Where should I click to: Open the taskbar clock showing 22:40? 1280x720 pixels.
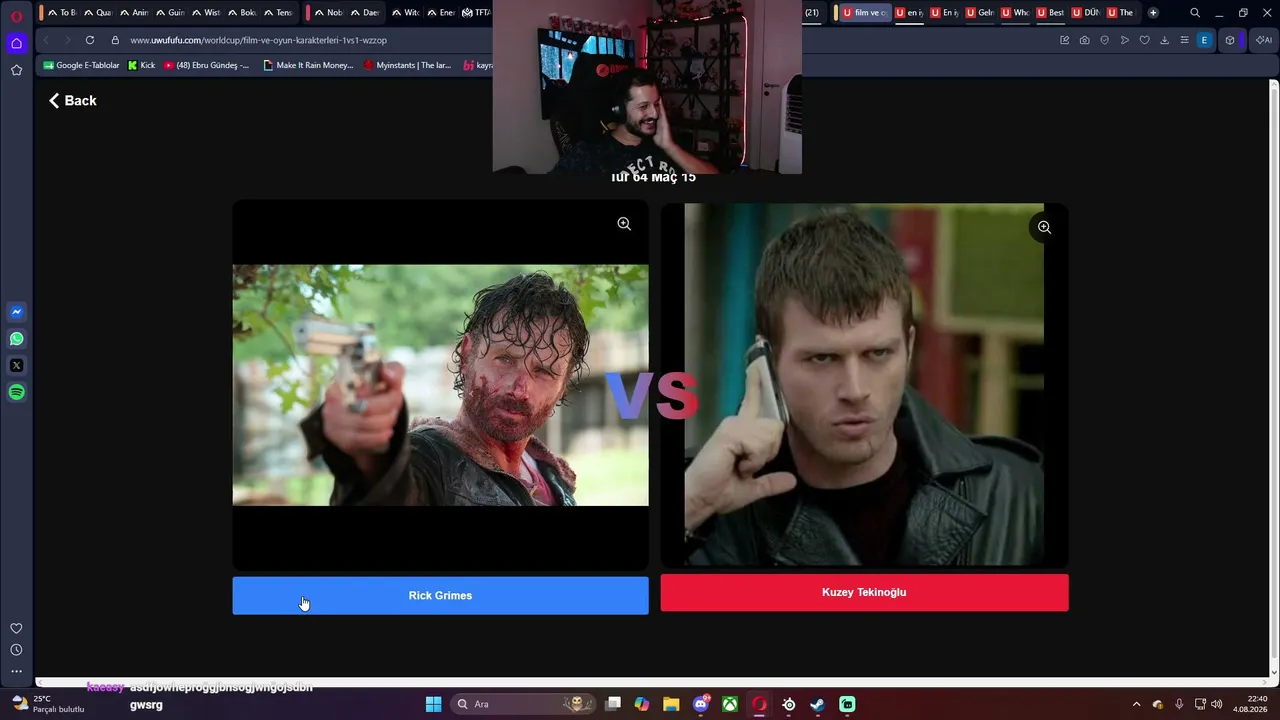(x=1251, y=704)
